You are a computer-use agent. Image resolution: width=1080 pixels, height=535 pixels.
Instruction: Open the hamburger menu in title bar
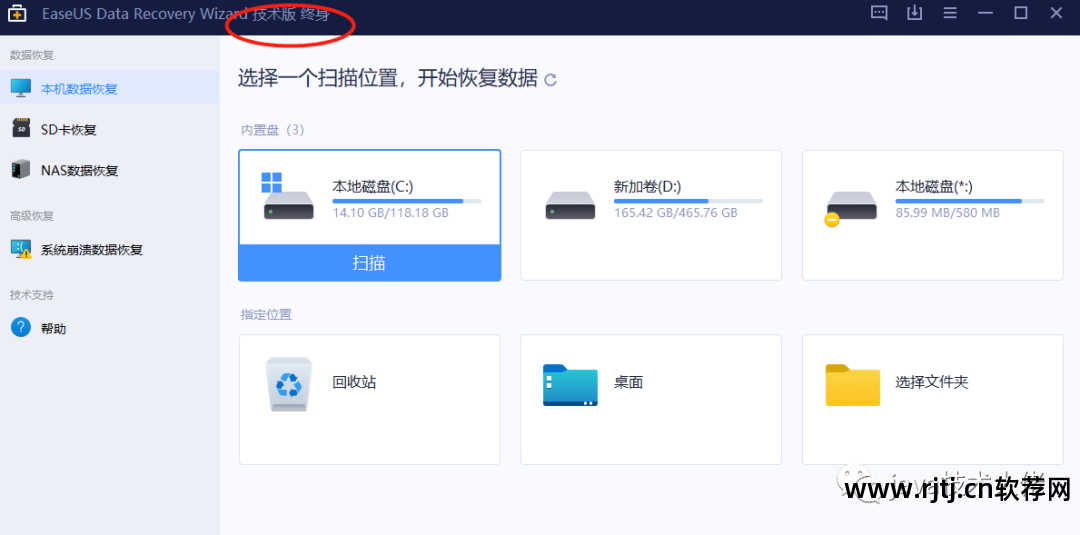click(x=950, y=13)
